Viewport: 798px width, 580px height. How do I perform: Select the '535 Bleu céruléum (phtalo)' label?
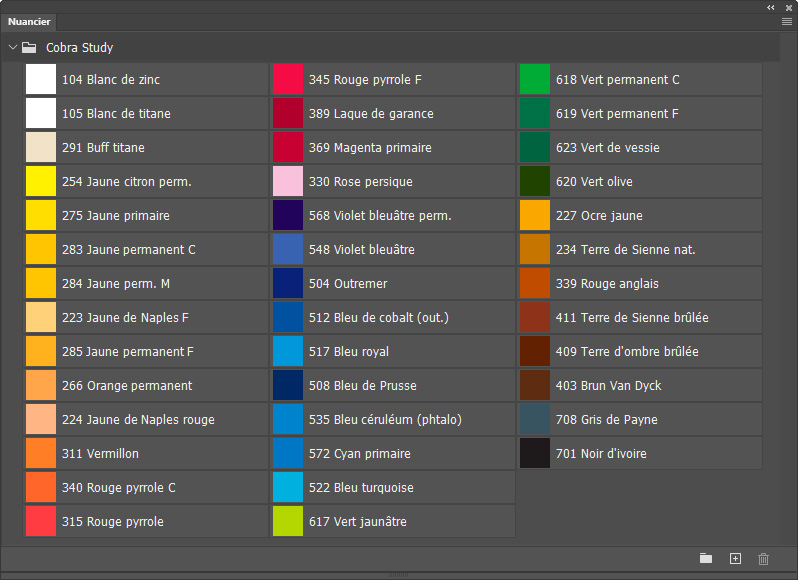385,419
